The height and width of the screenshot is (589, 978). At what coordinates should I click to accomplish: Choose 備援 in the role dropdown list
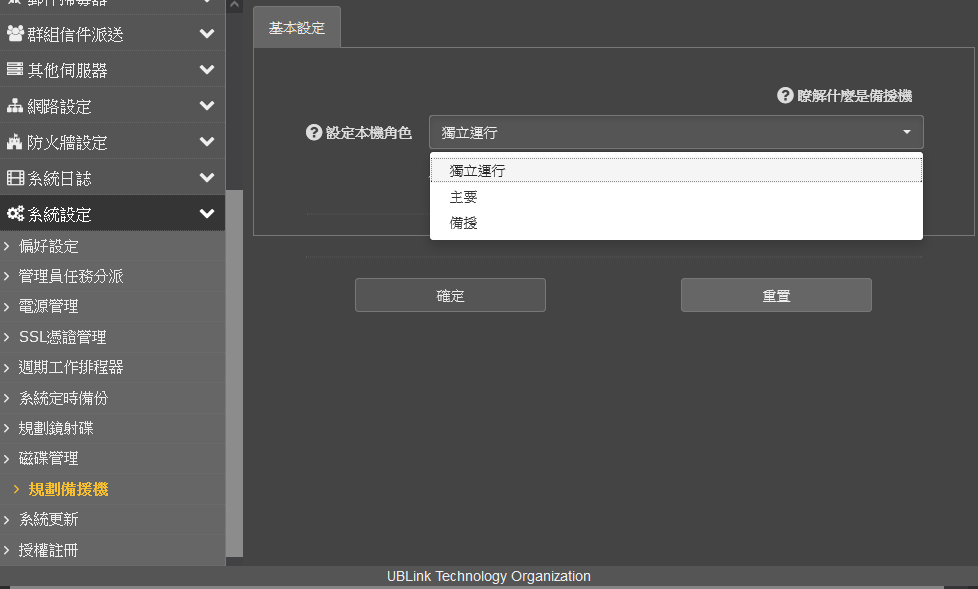click(464, 223)
